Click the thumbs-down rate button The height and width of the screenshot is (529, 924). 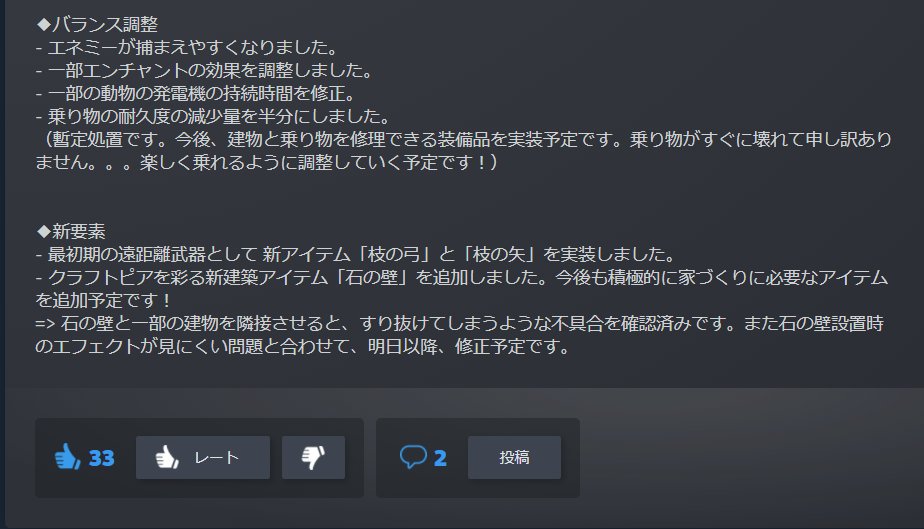[314, 458]
